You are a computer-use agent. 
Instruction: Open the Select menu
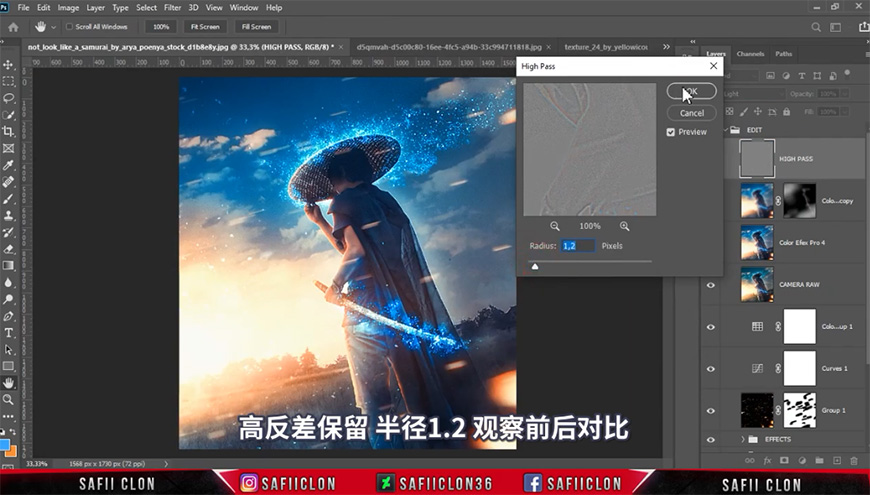tap(146, 8)
